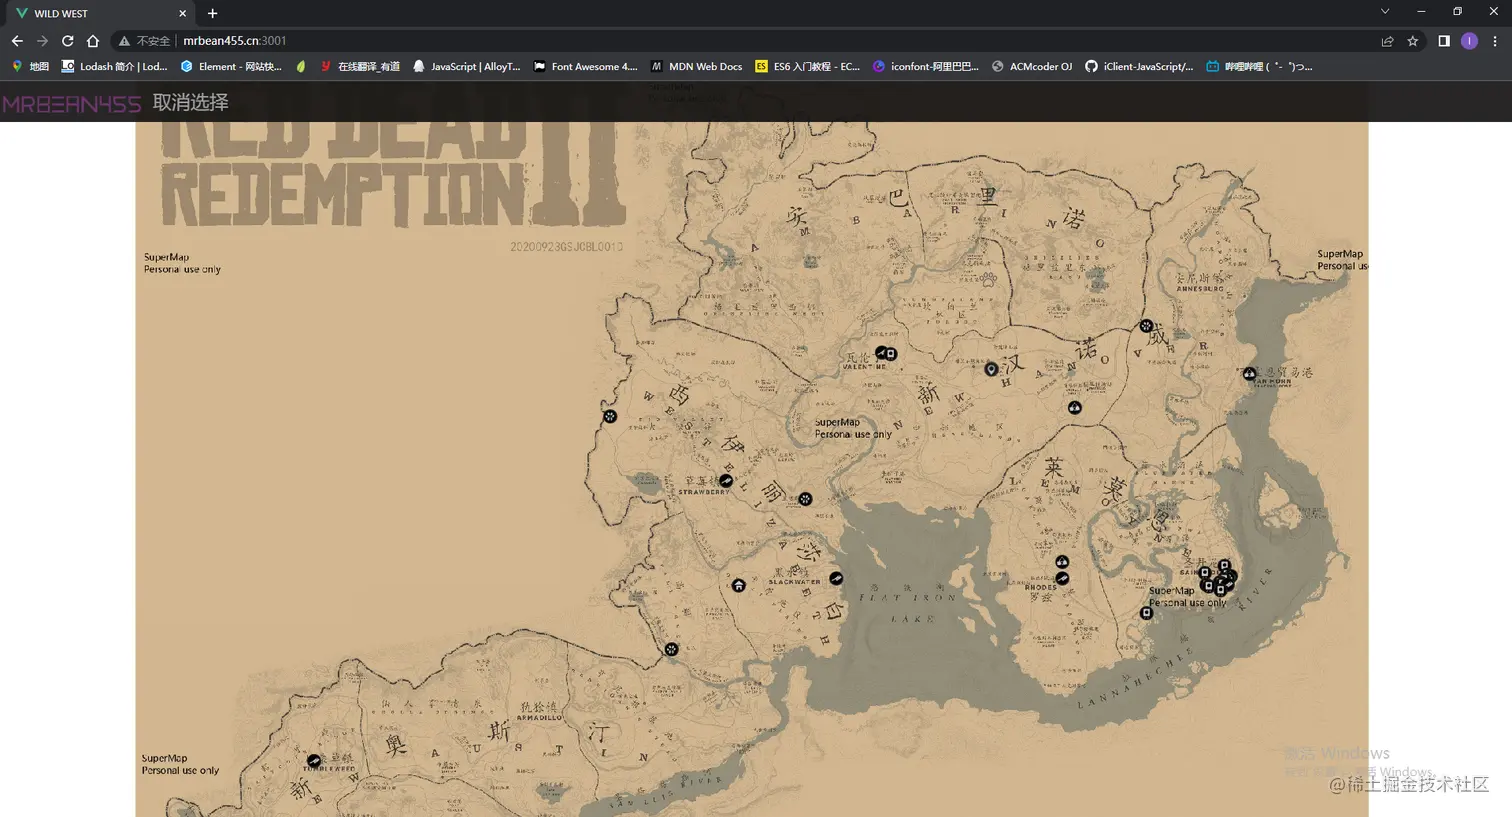Close the WILD WEST tab

[182, 14]
